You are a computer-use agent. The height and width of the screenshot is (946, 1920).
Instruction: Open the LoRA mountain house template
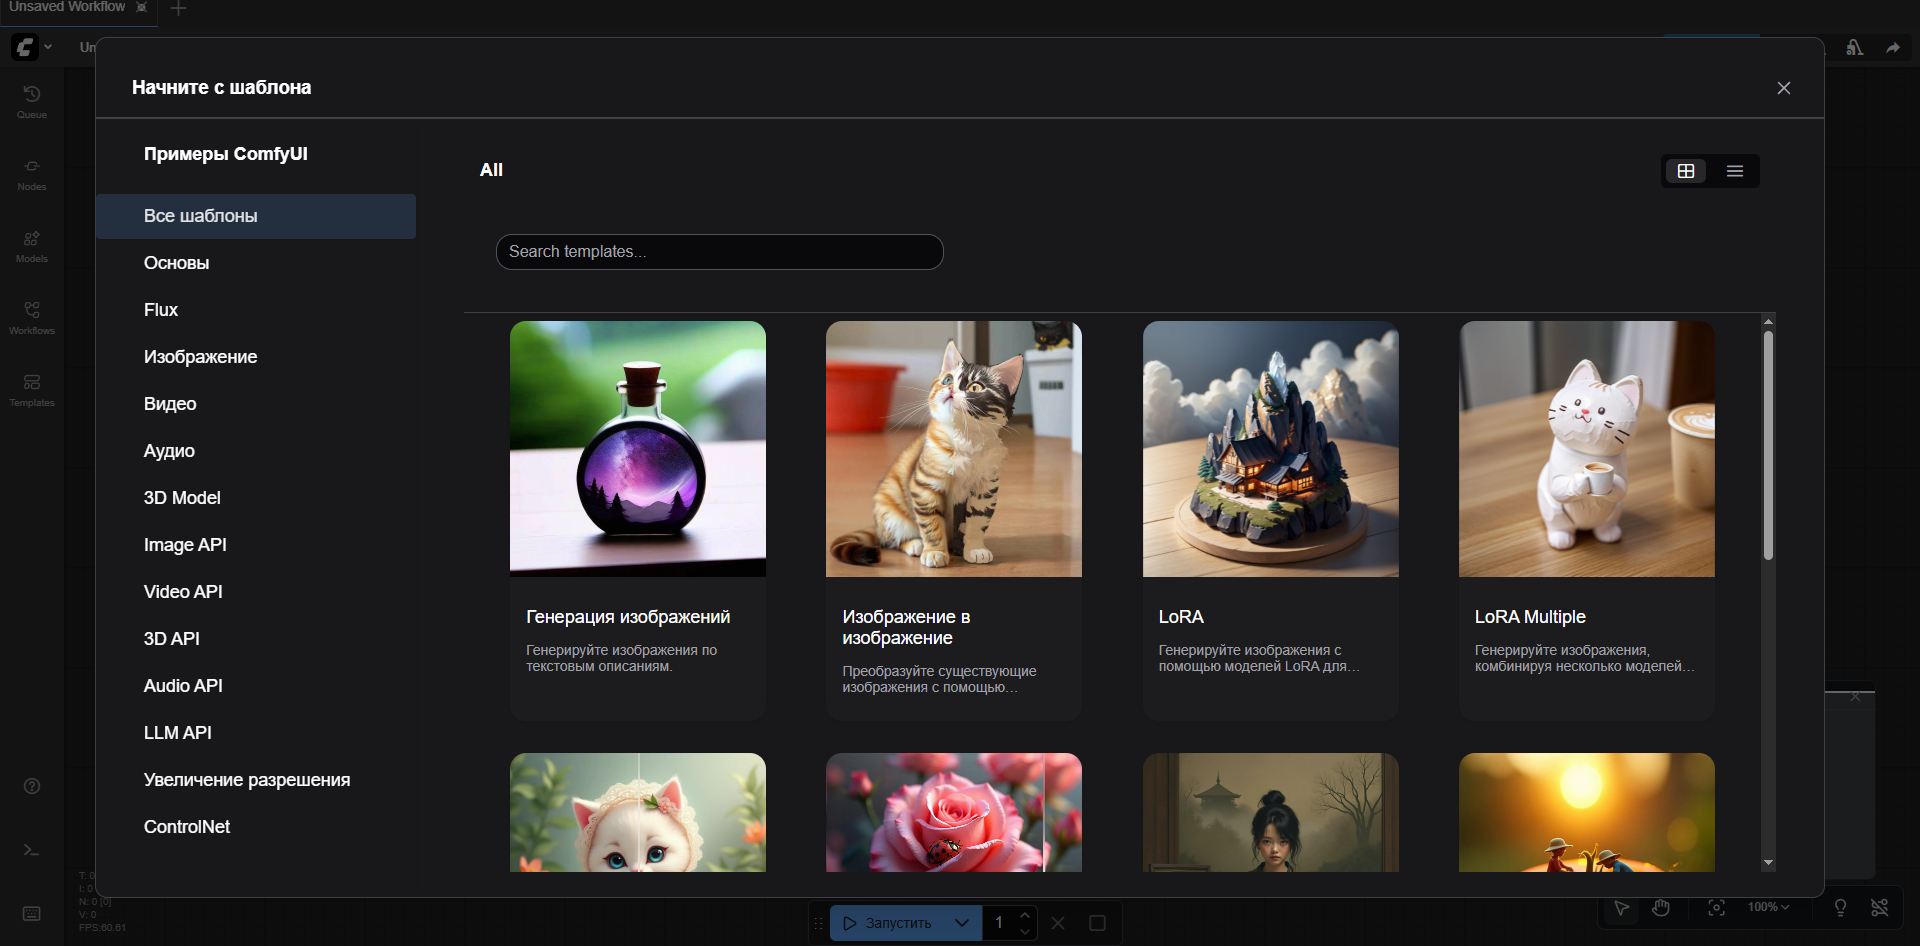(x=1271, y=521)
